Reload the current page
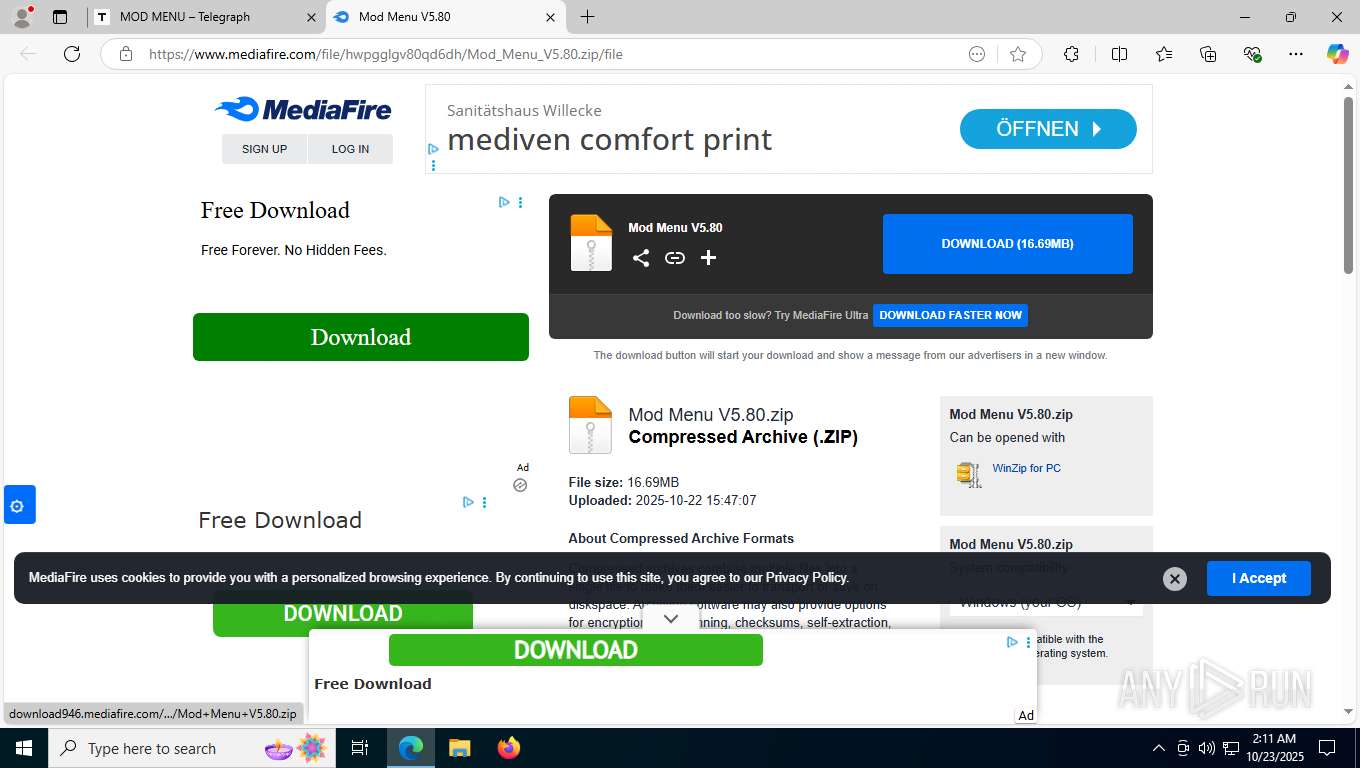This screenshot has width=1360, height=768. 72,54
